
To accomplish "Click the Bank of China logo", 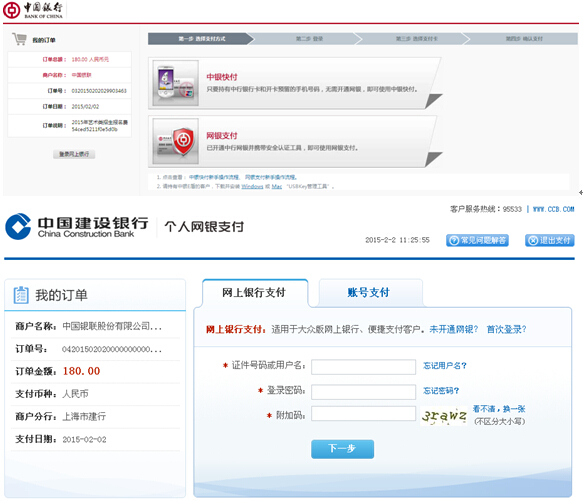I will (33, 10).
